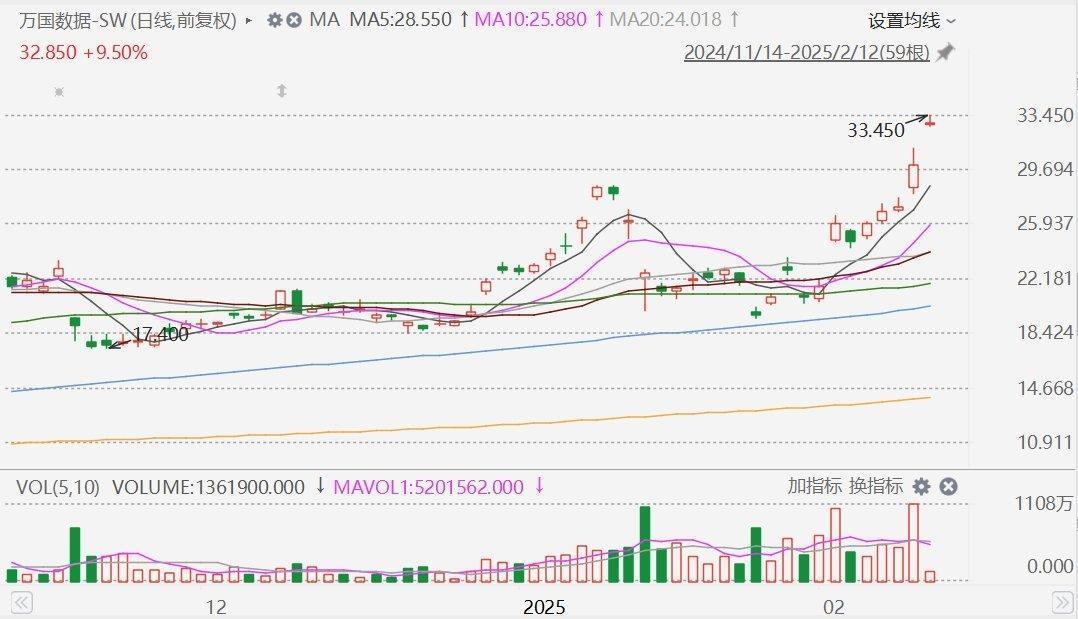Open volume indicator settings gear

coord(921,487)
